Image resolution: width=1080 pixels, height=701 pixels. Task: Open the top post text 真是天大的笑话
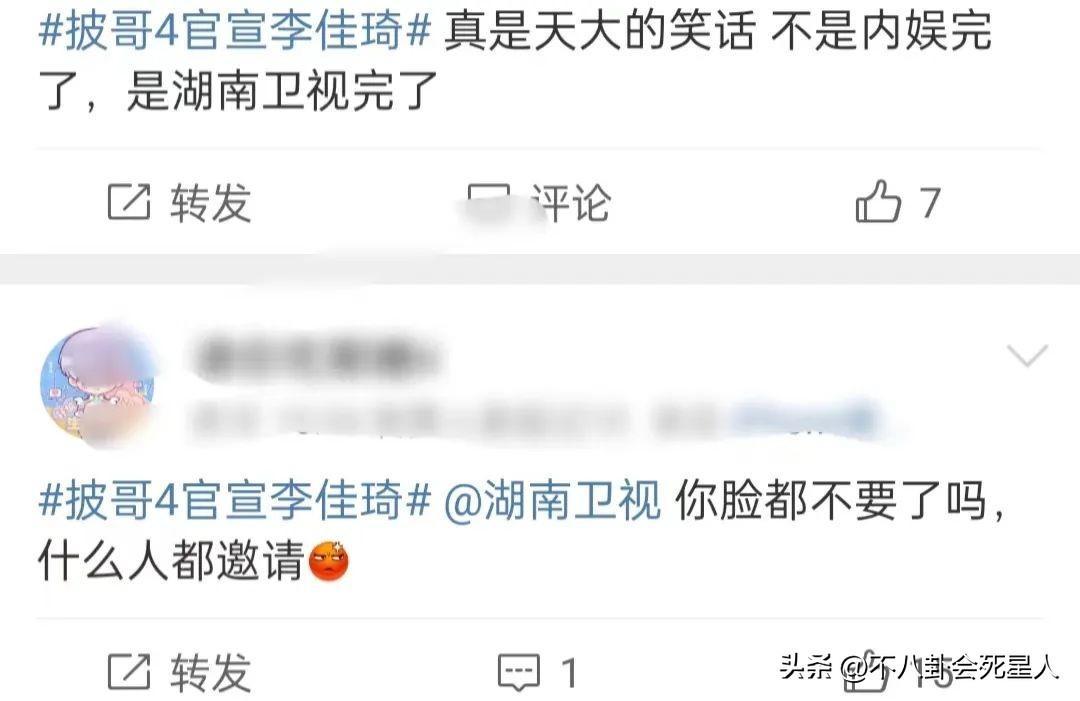click(x=600, y=32)
